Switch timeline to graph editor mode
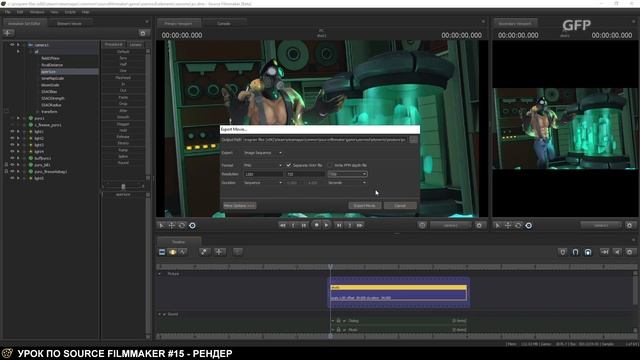The image size is (640, 360). pos(182,252)
